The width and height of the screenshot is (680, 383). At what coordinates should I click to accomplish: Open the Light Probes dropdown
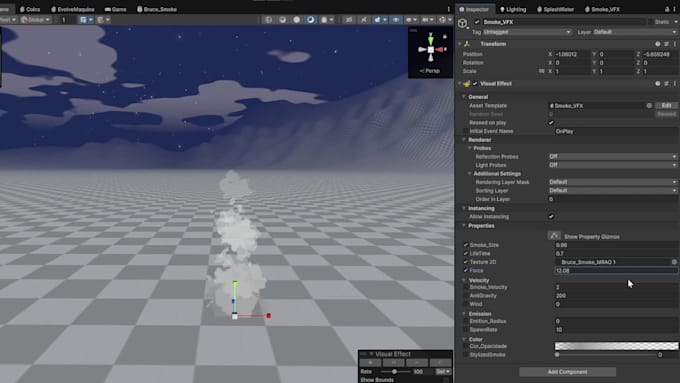pos(612,165)
